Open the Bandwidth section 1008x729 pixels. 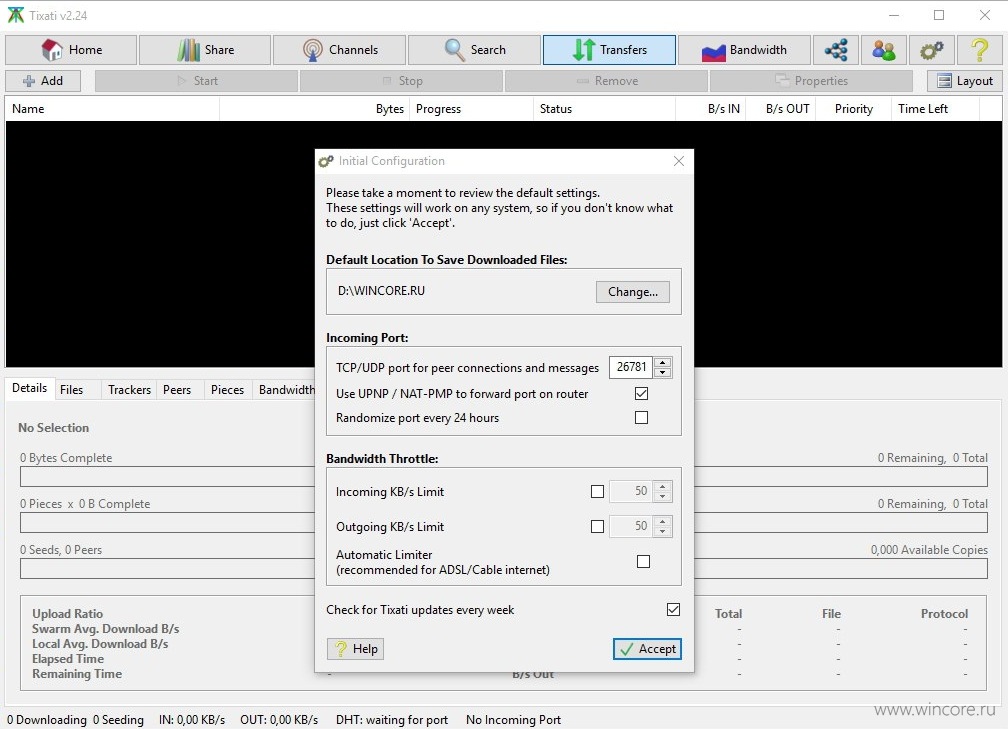point(744,50)
